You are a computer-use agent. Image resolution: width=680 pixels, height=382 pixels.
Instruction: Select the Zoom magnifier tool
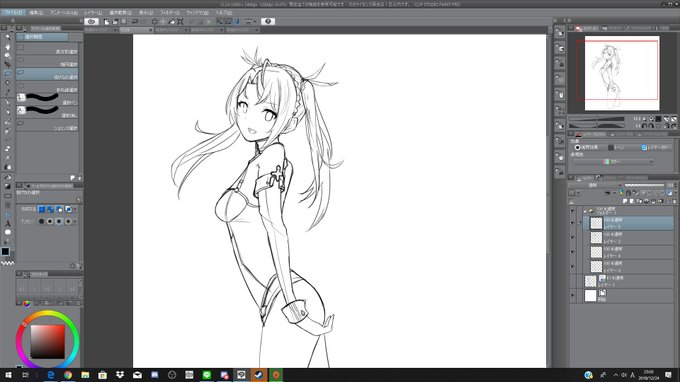point(7,37)
